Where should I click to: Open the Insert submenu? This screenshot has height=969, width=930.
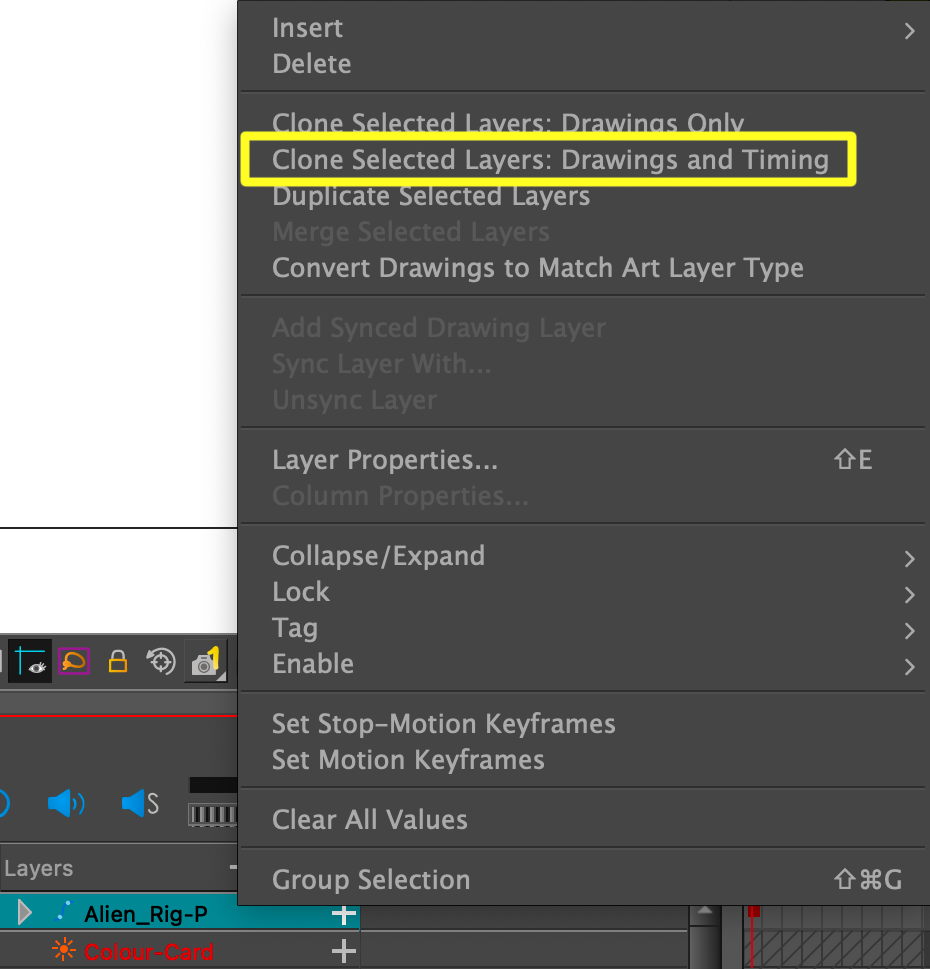click(x=307, y=28)
